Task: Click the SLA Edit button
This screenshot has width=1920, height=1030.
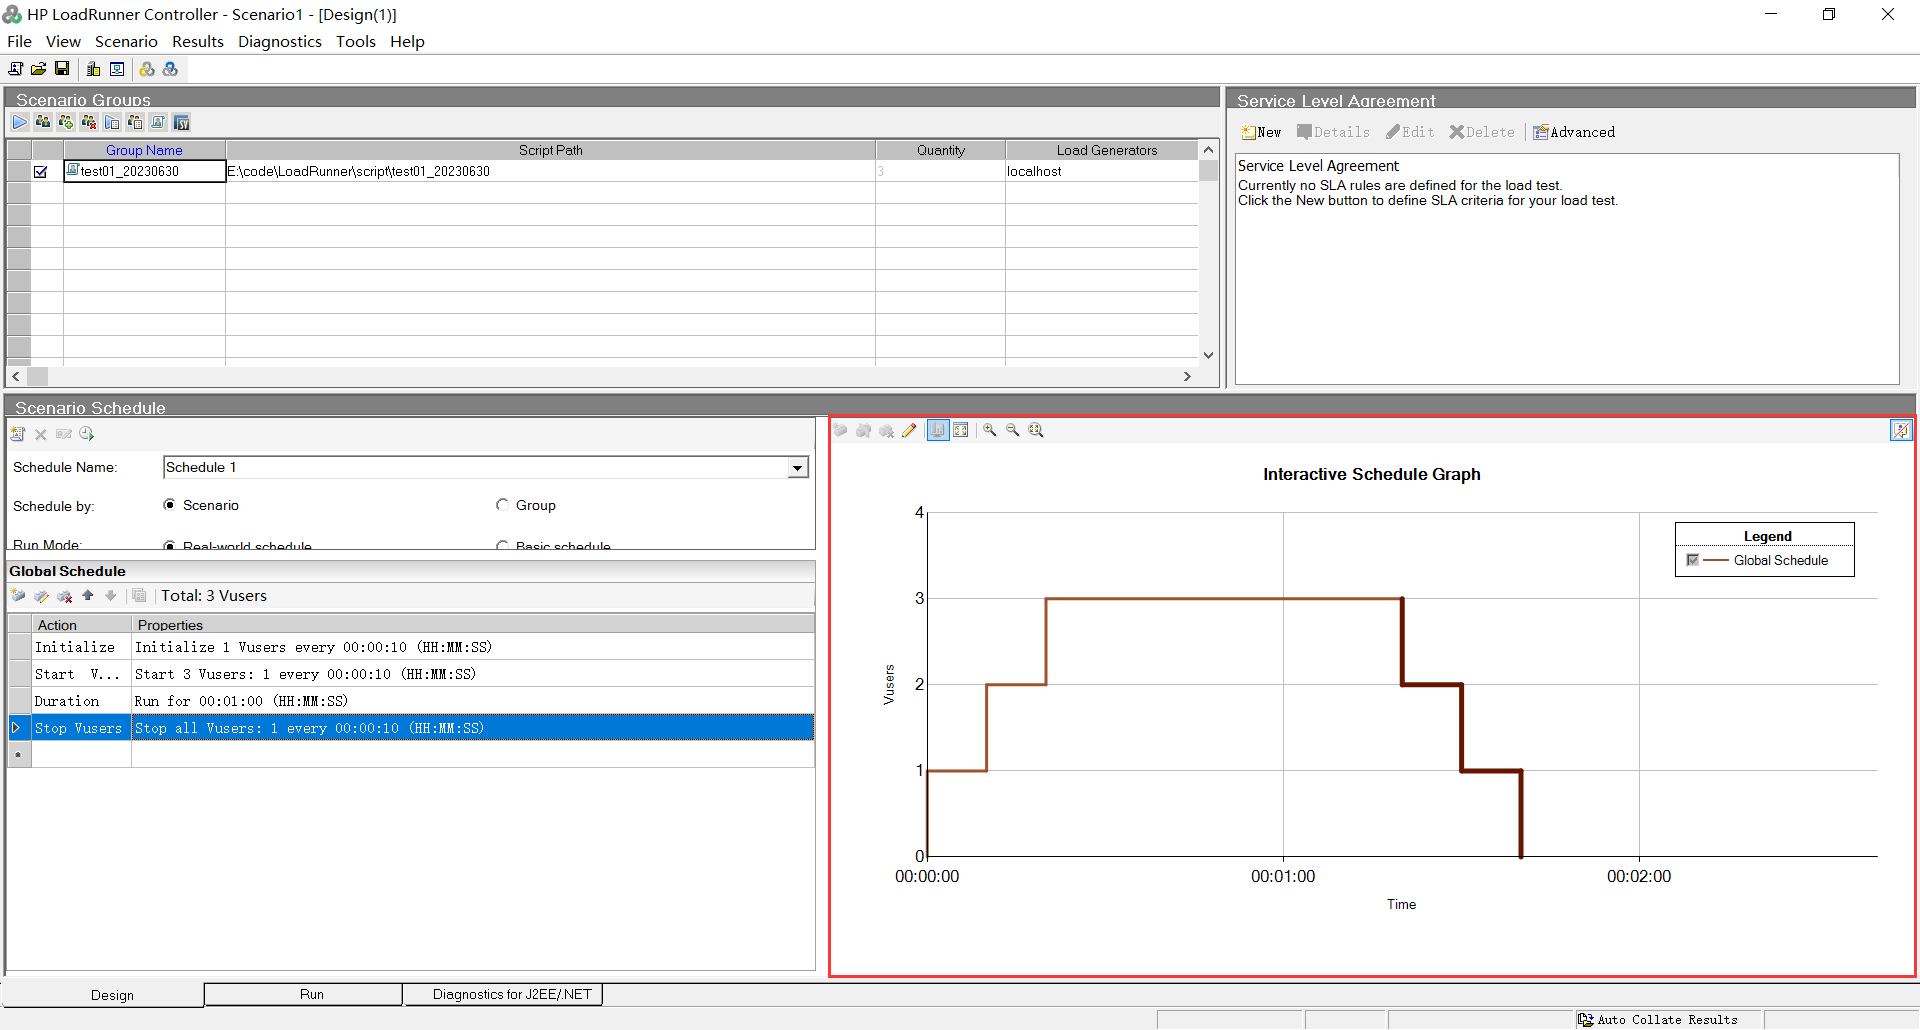Action: pyautogui.click(x=1410, y=132)
